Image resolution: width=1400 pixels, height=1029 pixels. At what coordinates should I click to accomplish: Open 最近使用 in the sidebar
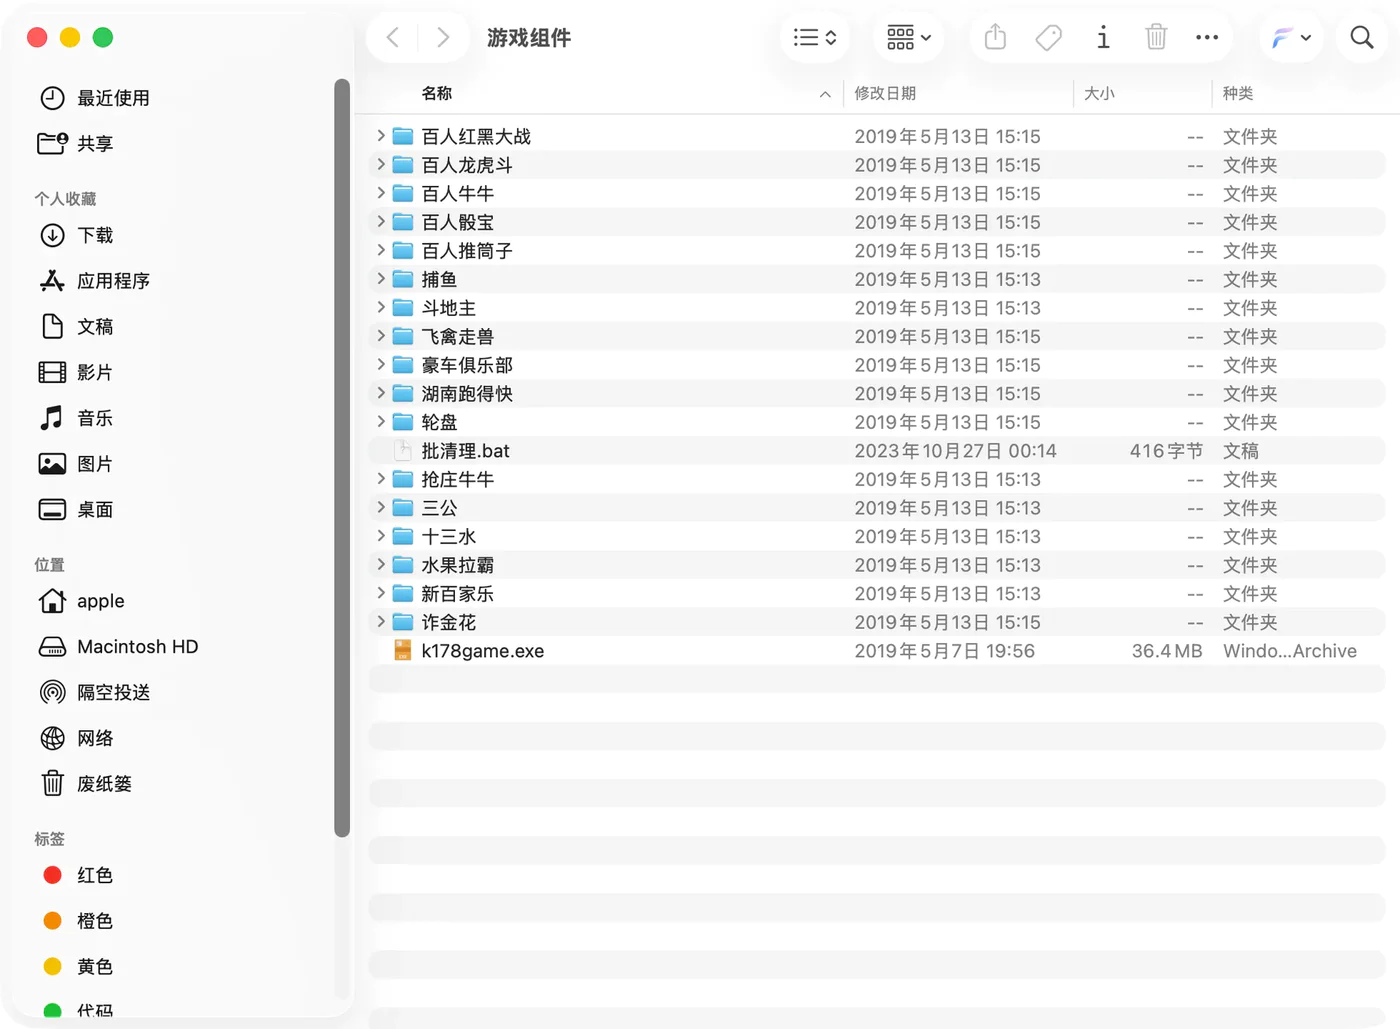(x=94, y=98)
